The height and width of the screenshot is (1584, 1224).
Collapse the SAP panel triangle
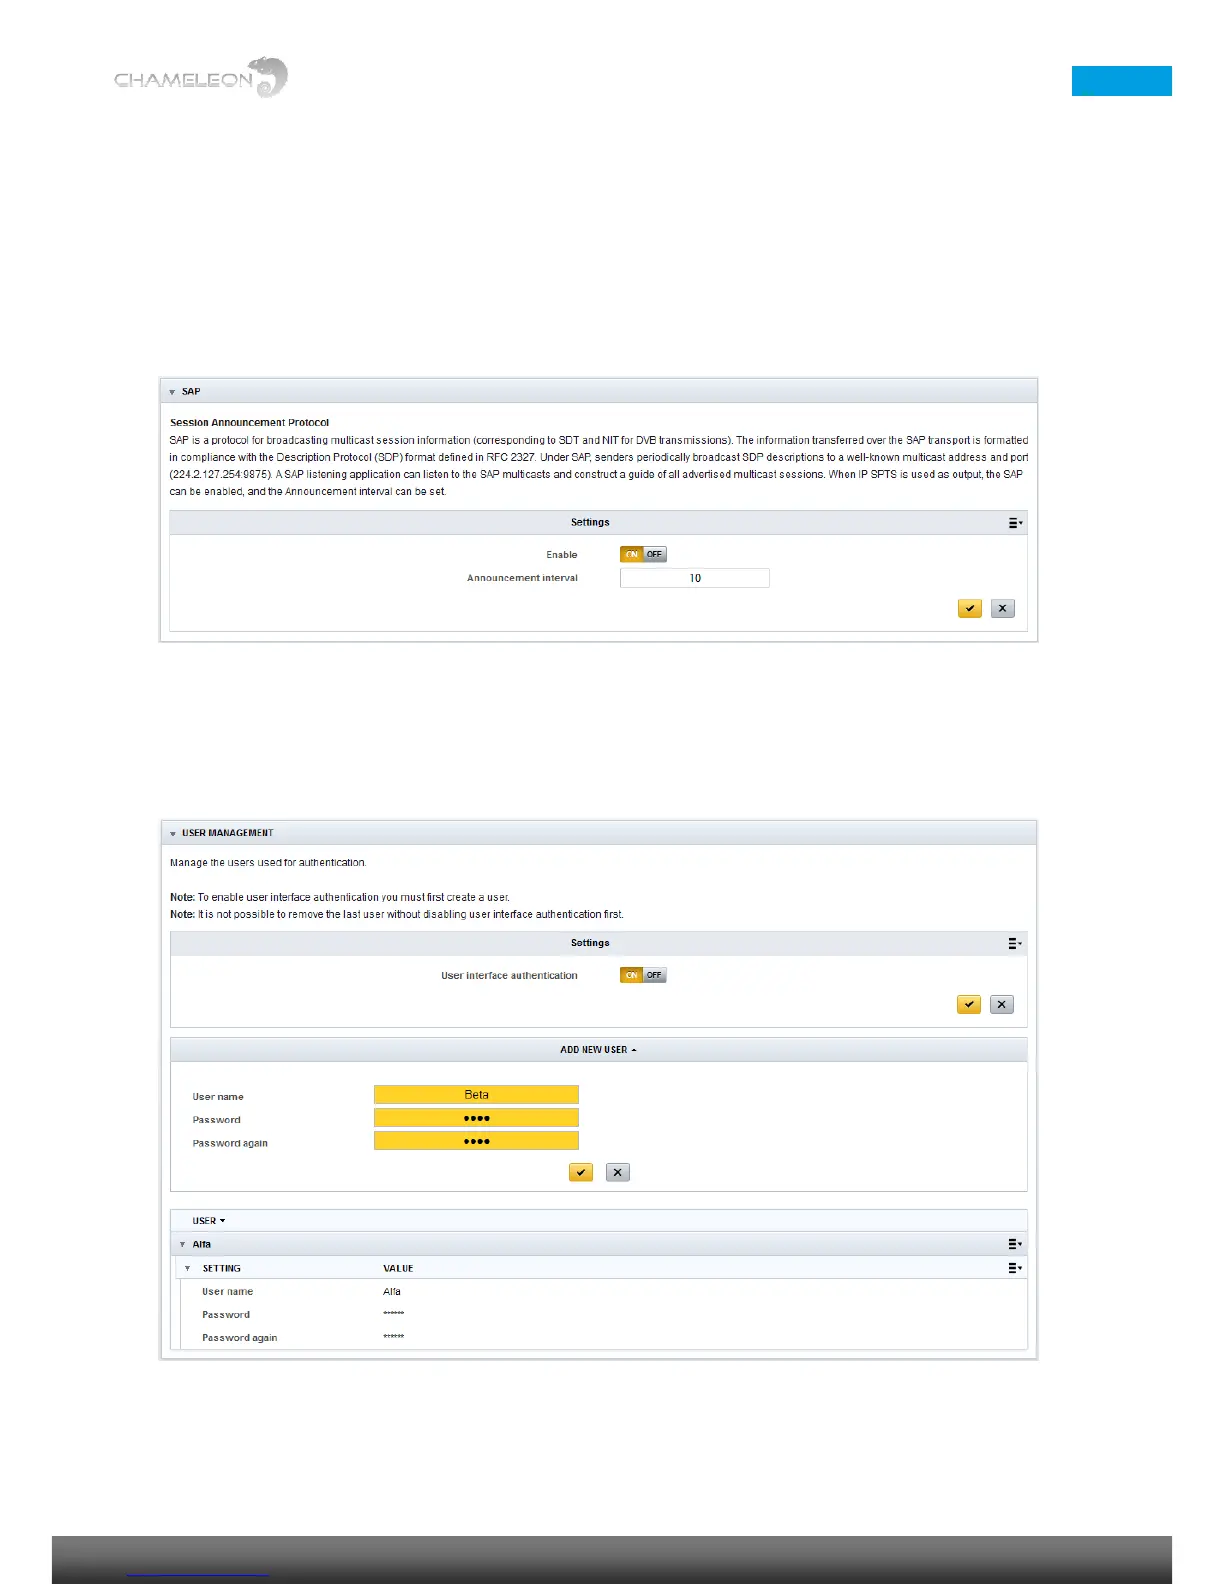pos(172,392)
